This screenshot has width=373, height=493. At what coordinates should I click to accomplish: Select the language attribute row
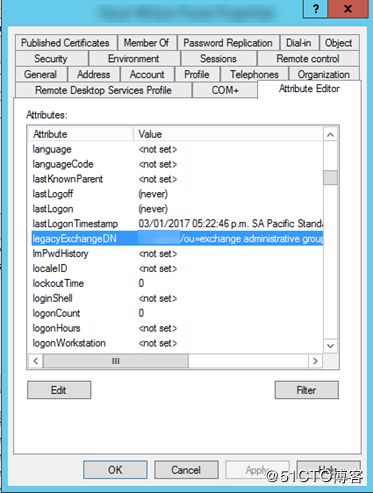[176, 149]
